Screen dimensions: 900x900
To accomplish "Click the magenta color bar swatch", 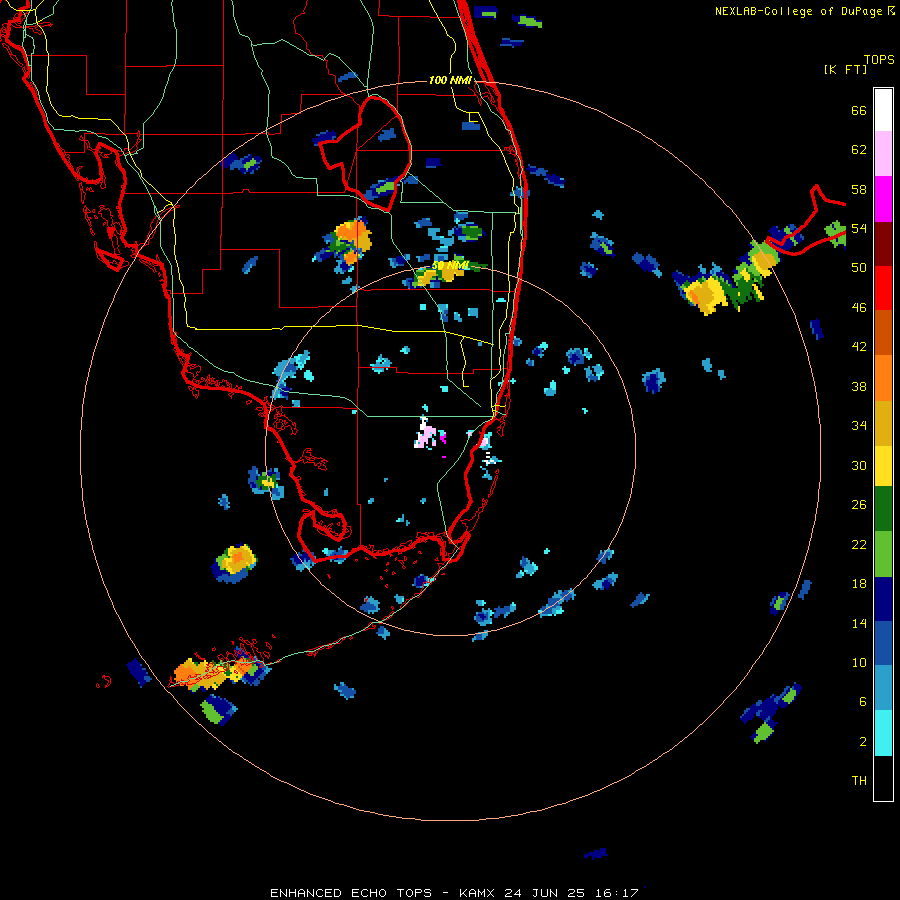I will (x=883, y=199).
